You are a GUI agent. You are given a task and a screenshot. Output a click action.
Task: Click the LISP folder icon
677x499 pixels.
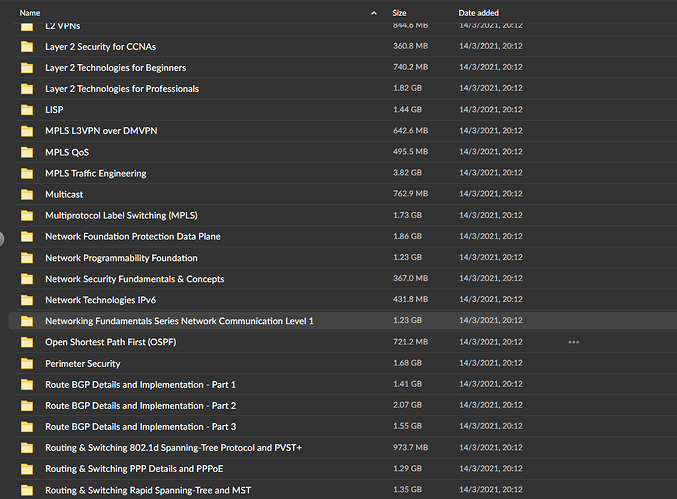click(27, 110)
